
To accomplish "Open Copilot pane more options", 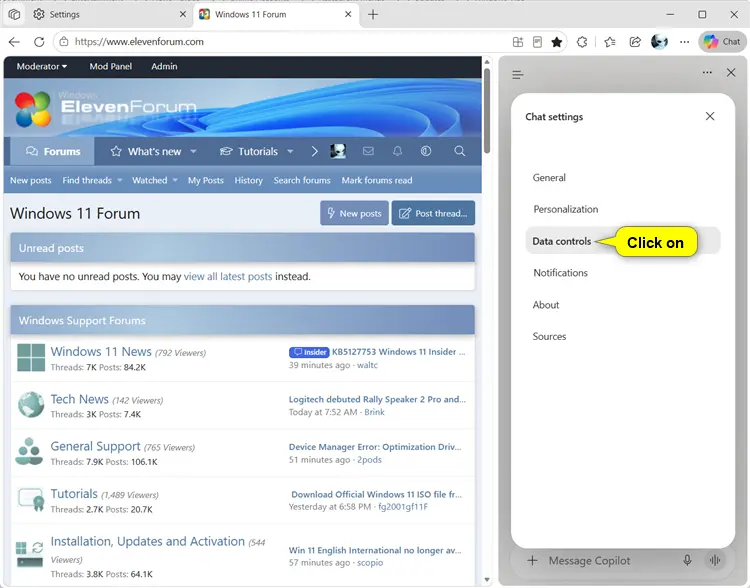I will point(707,73).
